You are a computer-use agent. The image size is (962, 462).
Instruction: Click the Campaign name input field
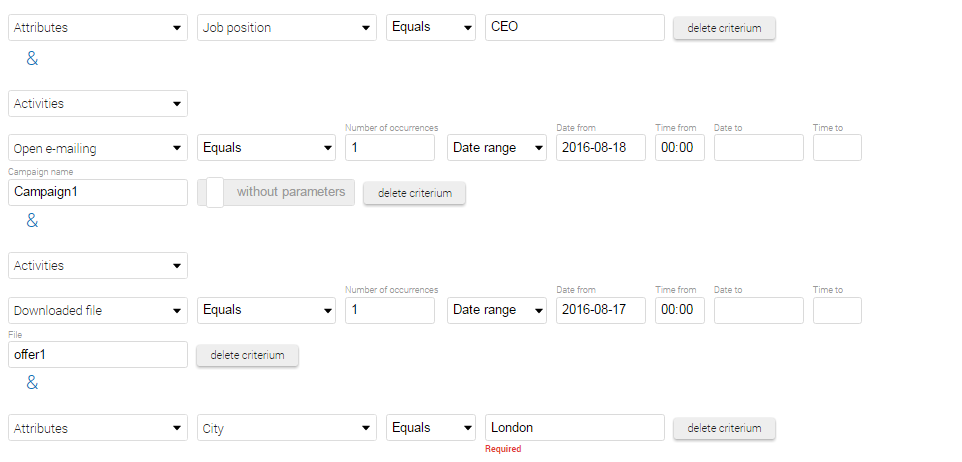coord(98,192)
